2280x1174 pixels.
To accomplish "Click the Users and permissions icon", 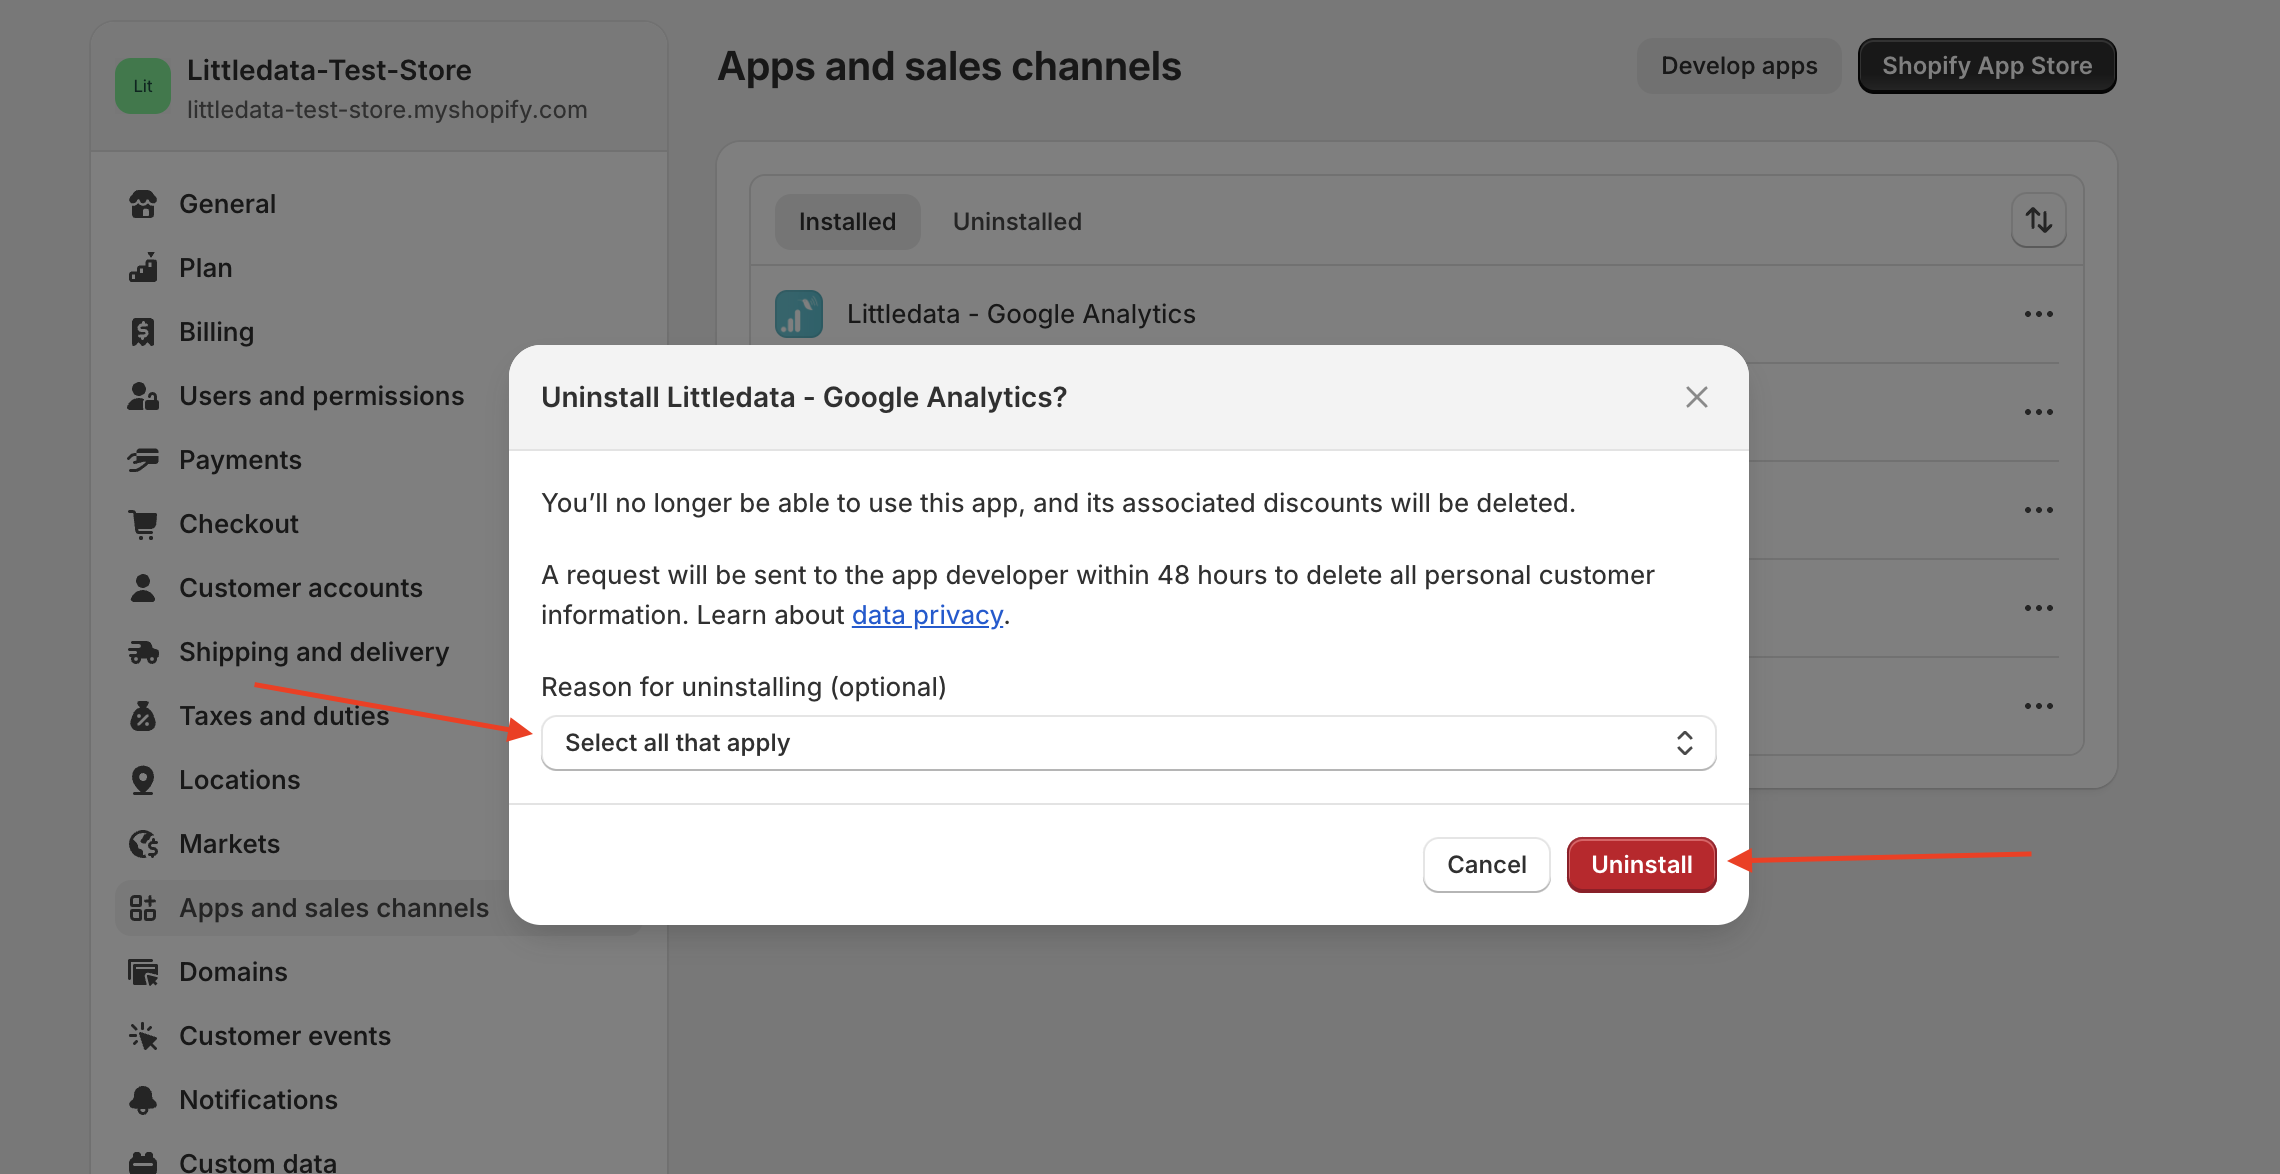I will tap(143, 396).
